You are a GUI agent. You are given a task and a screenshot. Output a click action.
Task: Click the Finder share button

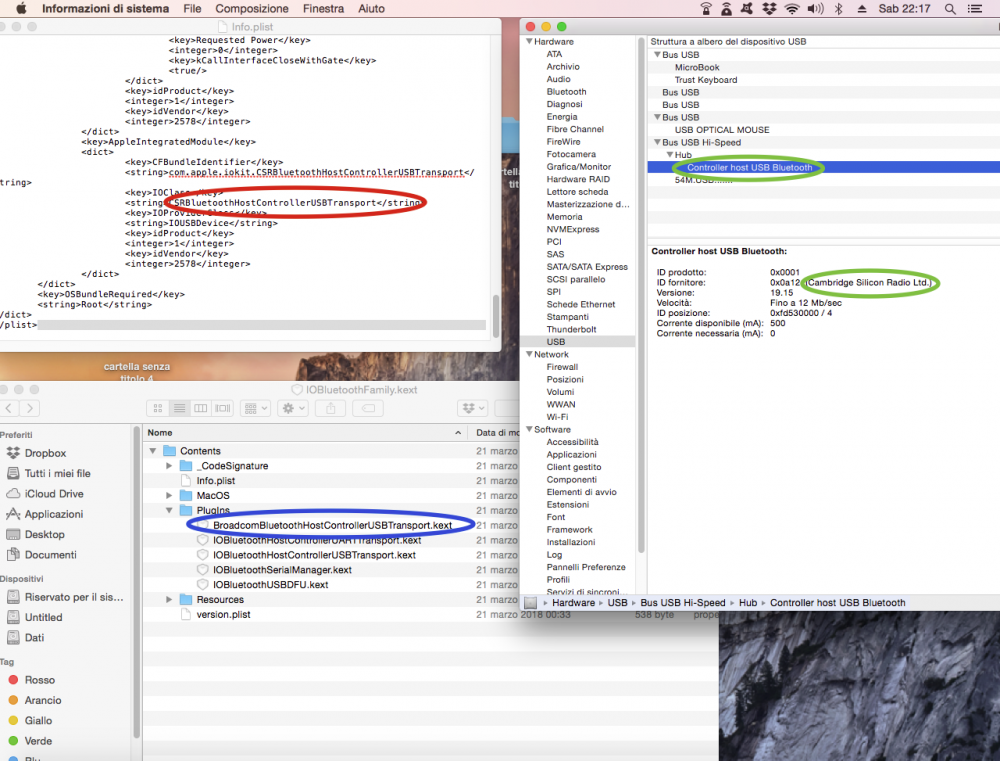coord(330,408)
